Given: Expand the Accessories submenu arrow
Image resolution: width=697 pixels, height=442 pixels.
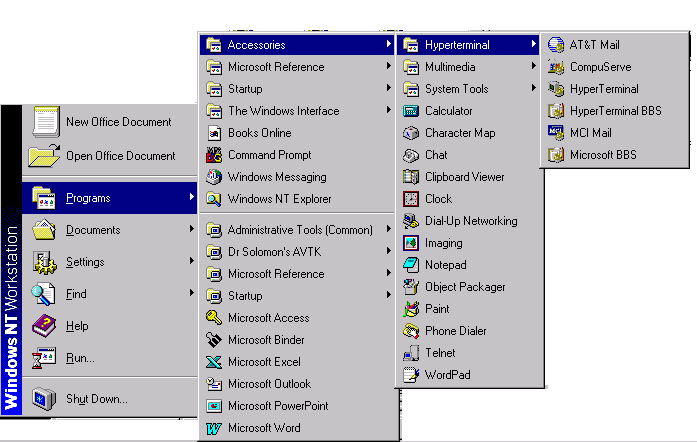Looking at the screenshot, I should pyautogui.click(x=389, y=44).
